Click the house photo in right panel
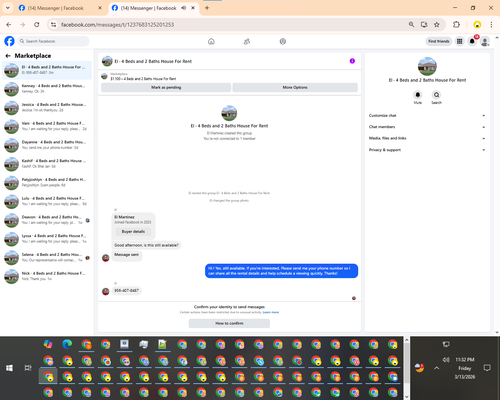This screenshot has height=400, width=500. tap(427, 66)
